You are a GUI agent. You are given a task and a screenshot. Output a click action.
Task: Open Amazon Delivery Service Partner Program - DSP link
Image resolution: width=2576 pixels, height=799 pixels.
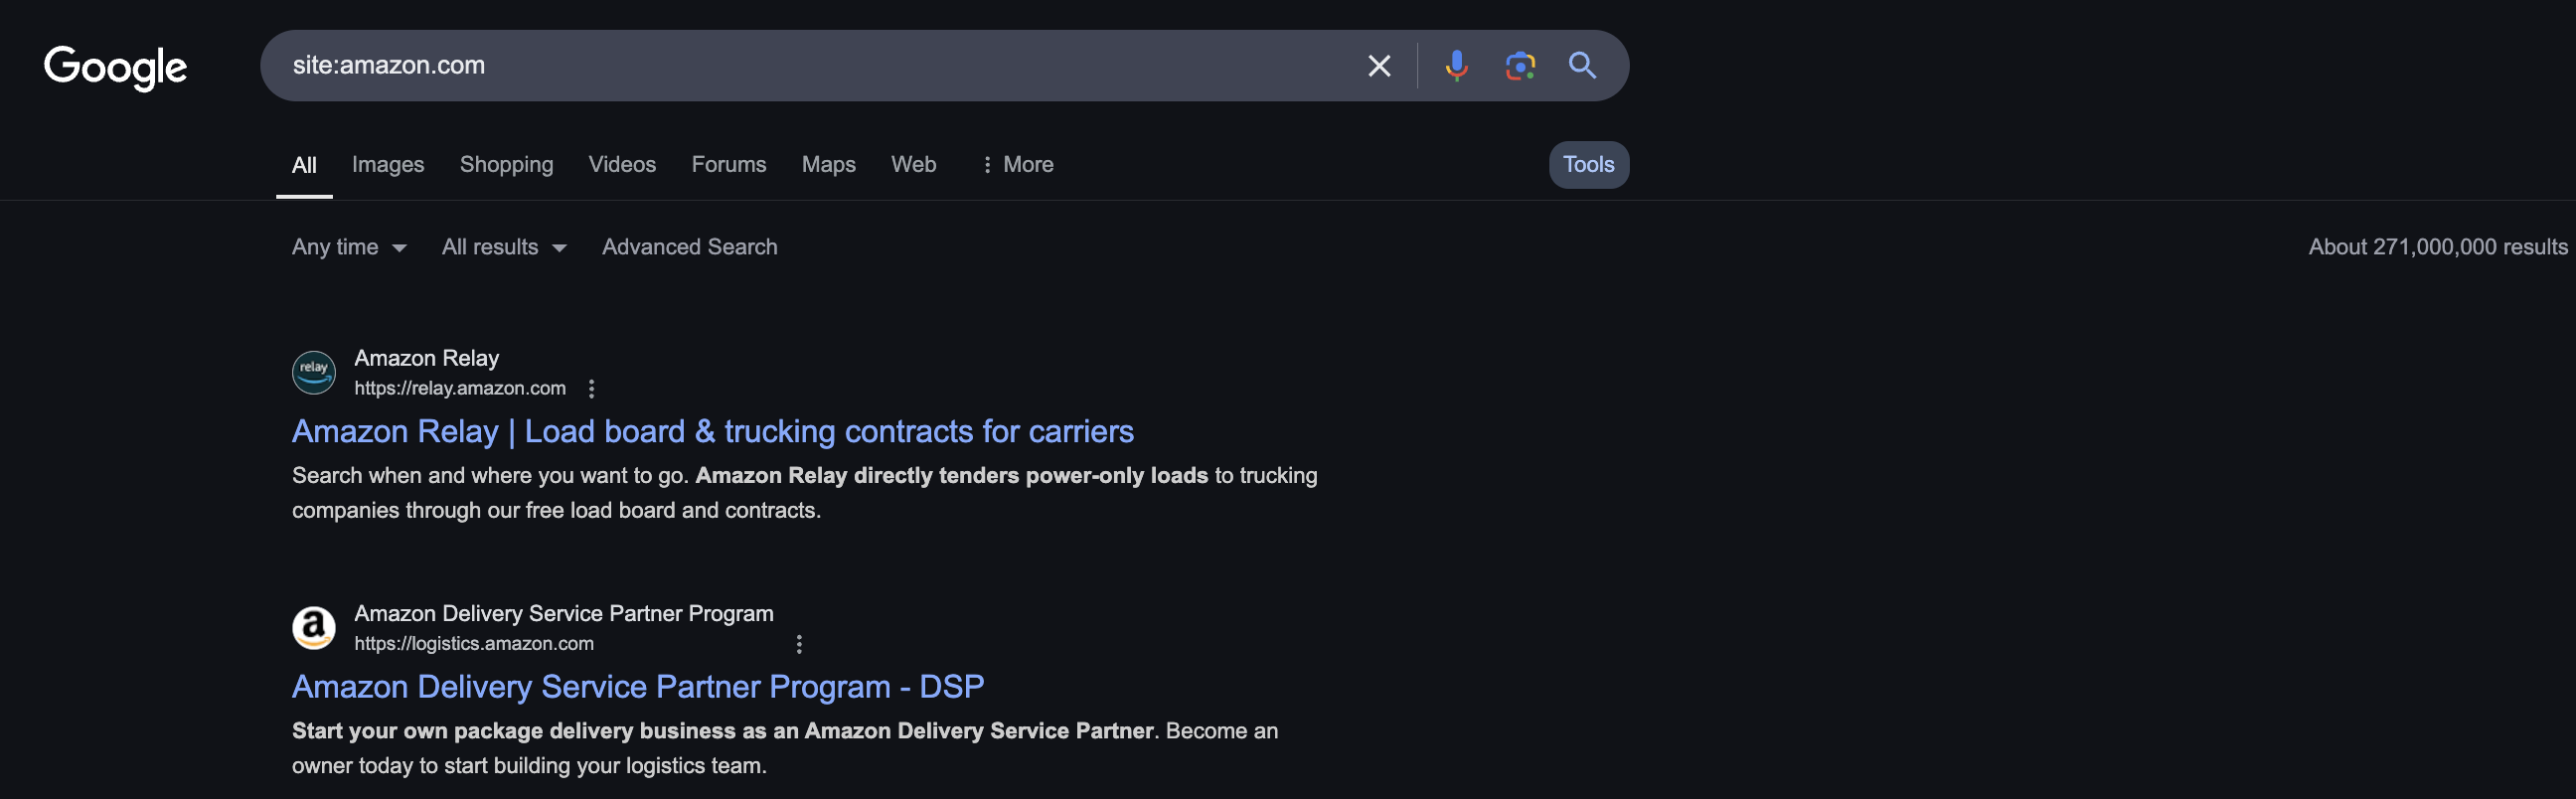pos(638,687)
